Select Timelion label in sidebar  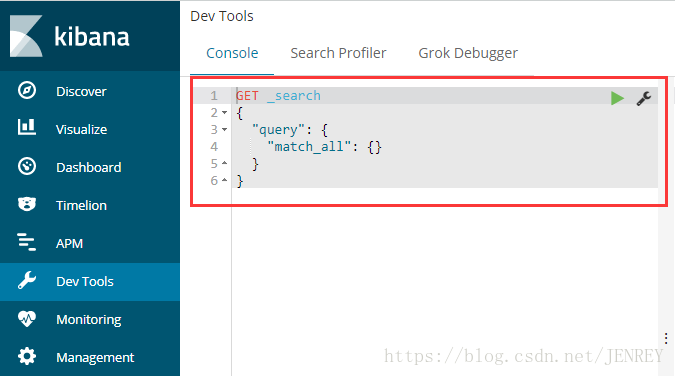(81, 205)
